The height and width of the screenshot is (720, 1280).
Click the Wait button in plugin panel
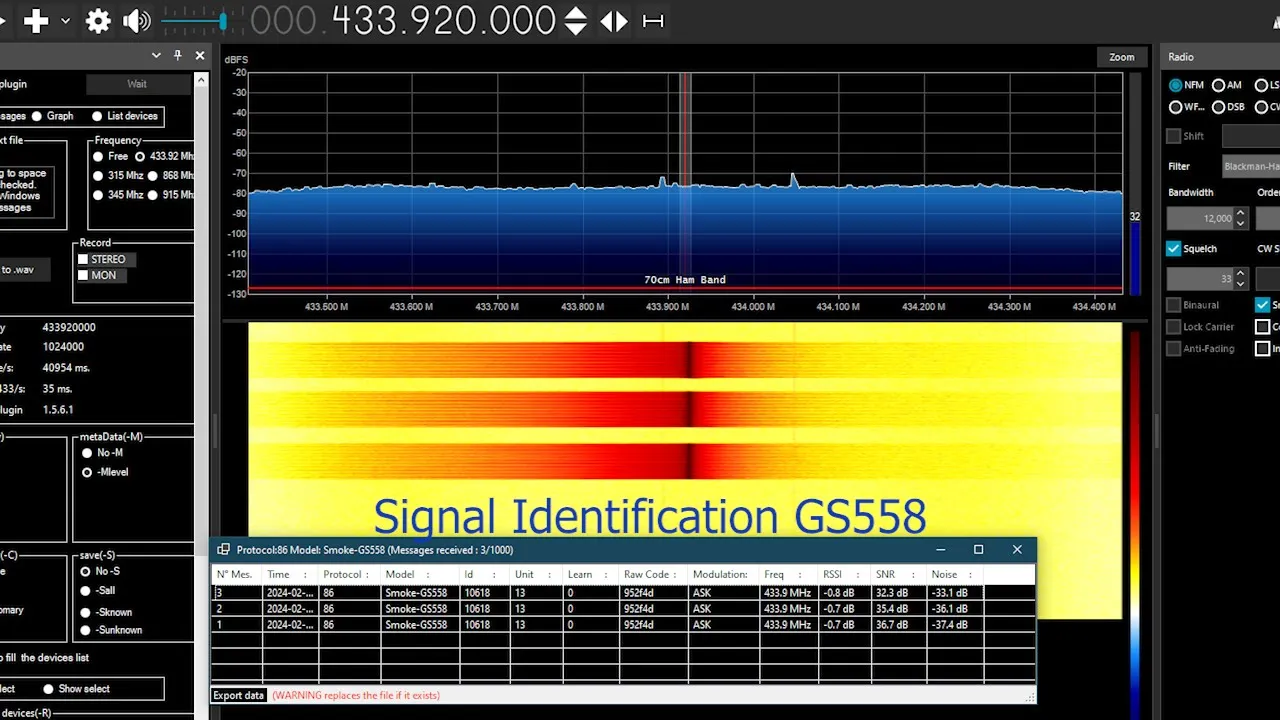coord(137,84)
